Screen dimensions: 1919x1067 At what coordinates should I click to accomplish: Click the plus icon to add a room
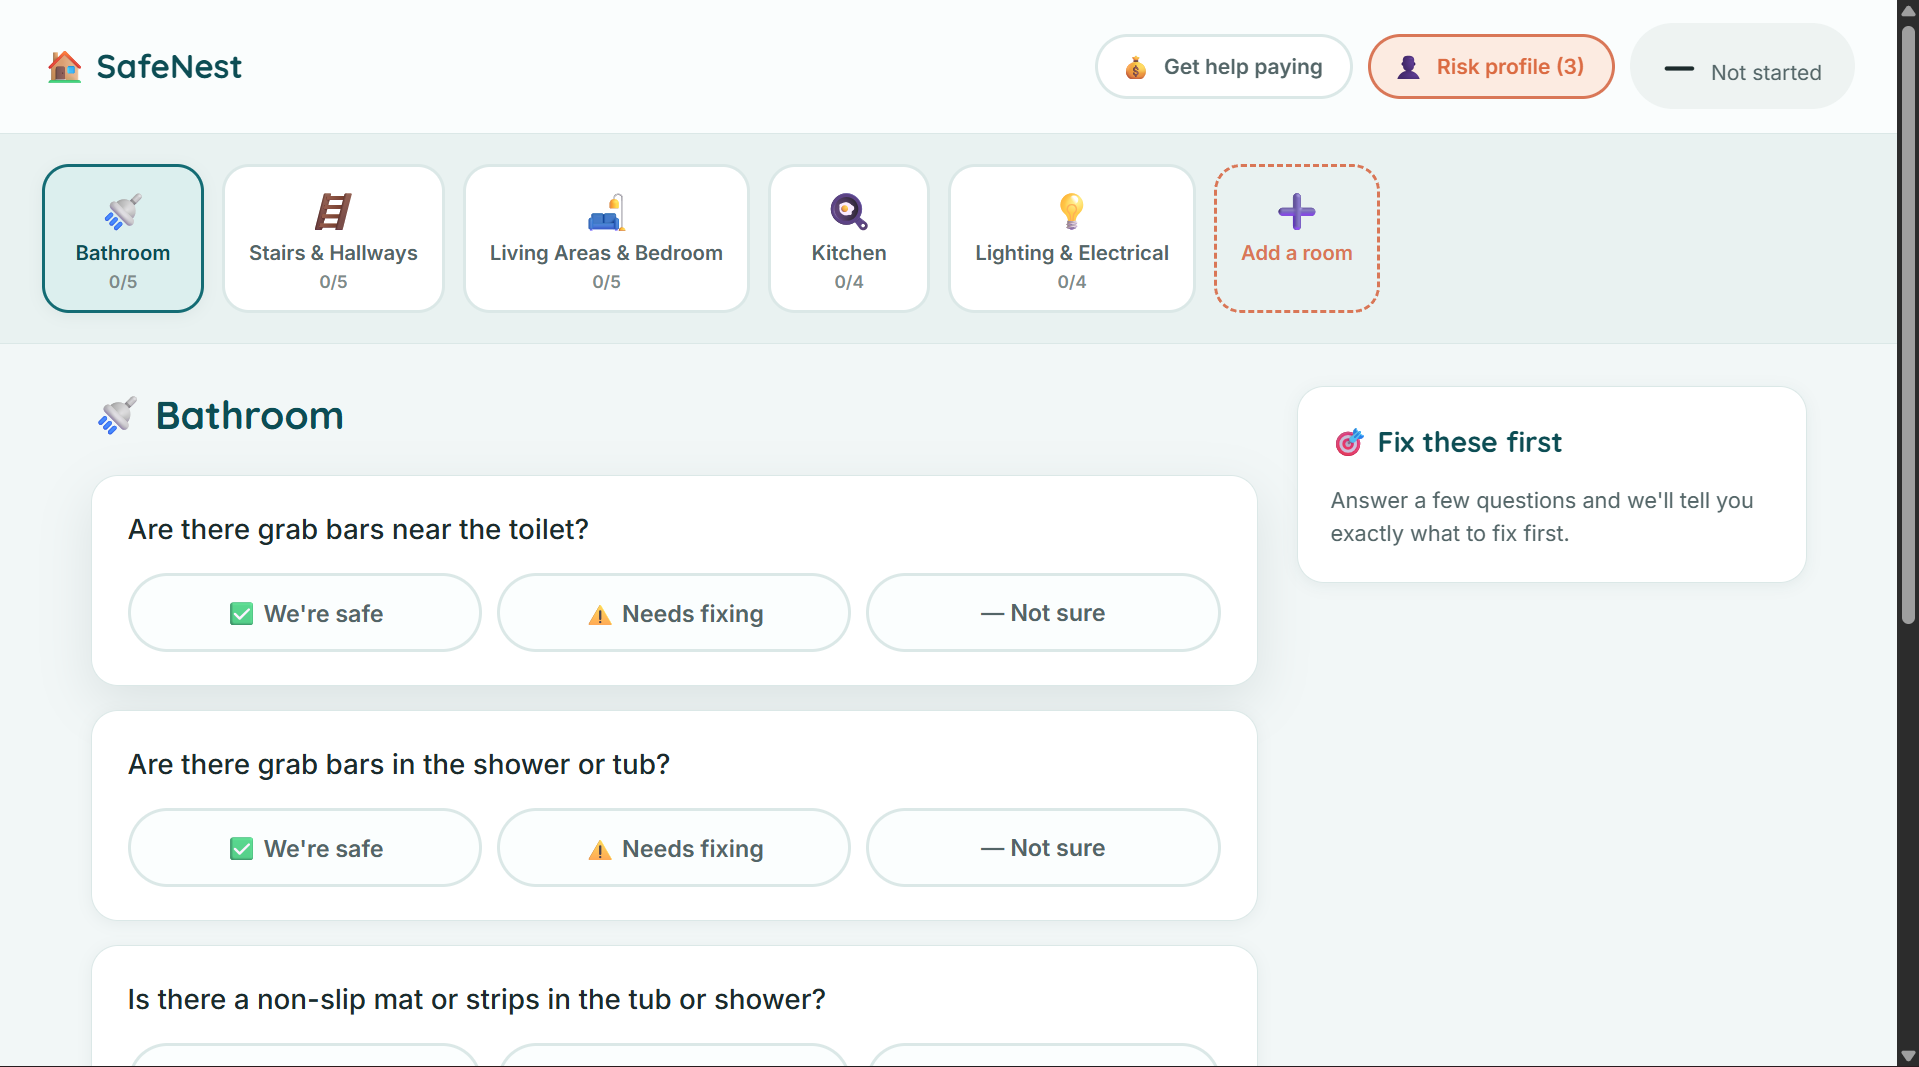click(x=1296, y=212)
